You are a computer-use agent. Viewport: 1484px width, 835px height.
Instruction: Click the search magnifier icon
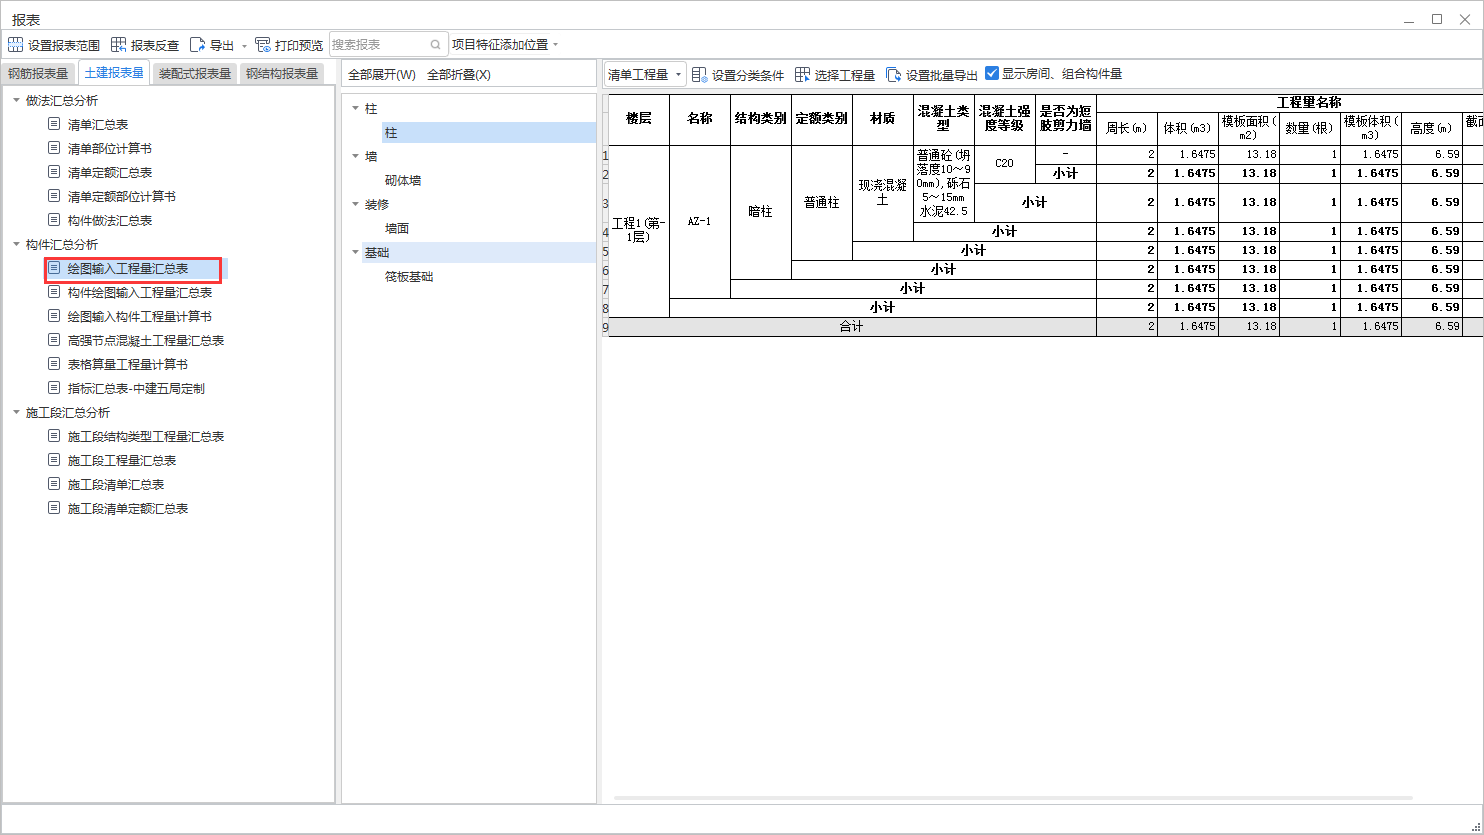pyautogui.click(x=436, y=45)
